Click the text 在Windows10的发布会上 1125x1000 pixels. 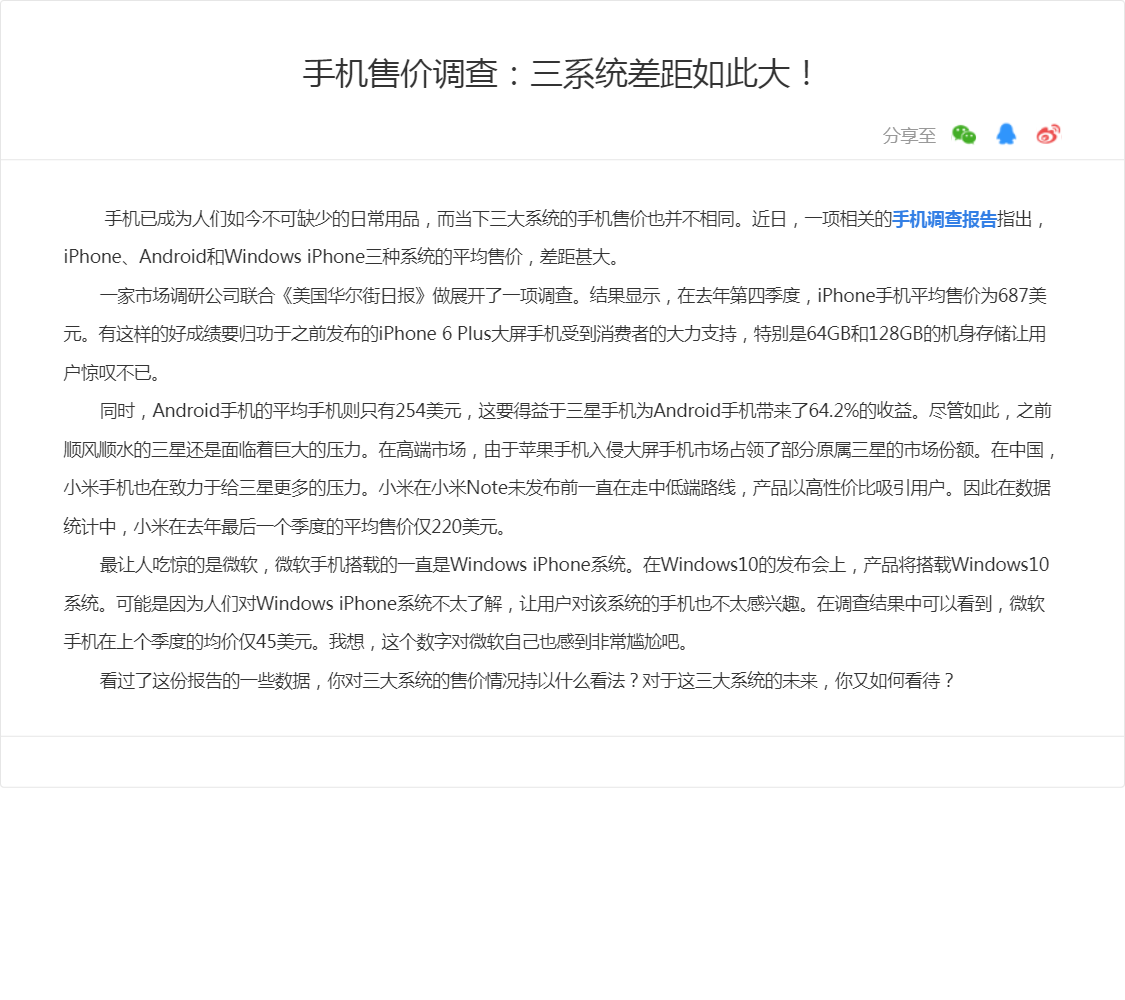click(744, 565)
